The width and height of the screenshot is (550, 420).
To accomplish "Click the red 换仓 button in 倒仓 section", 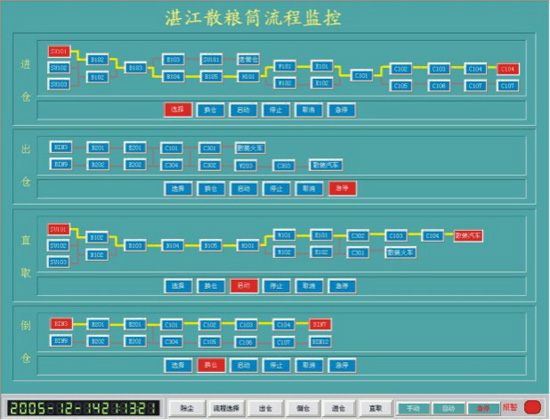I will 211,365.
